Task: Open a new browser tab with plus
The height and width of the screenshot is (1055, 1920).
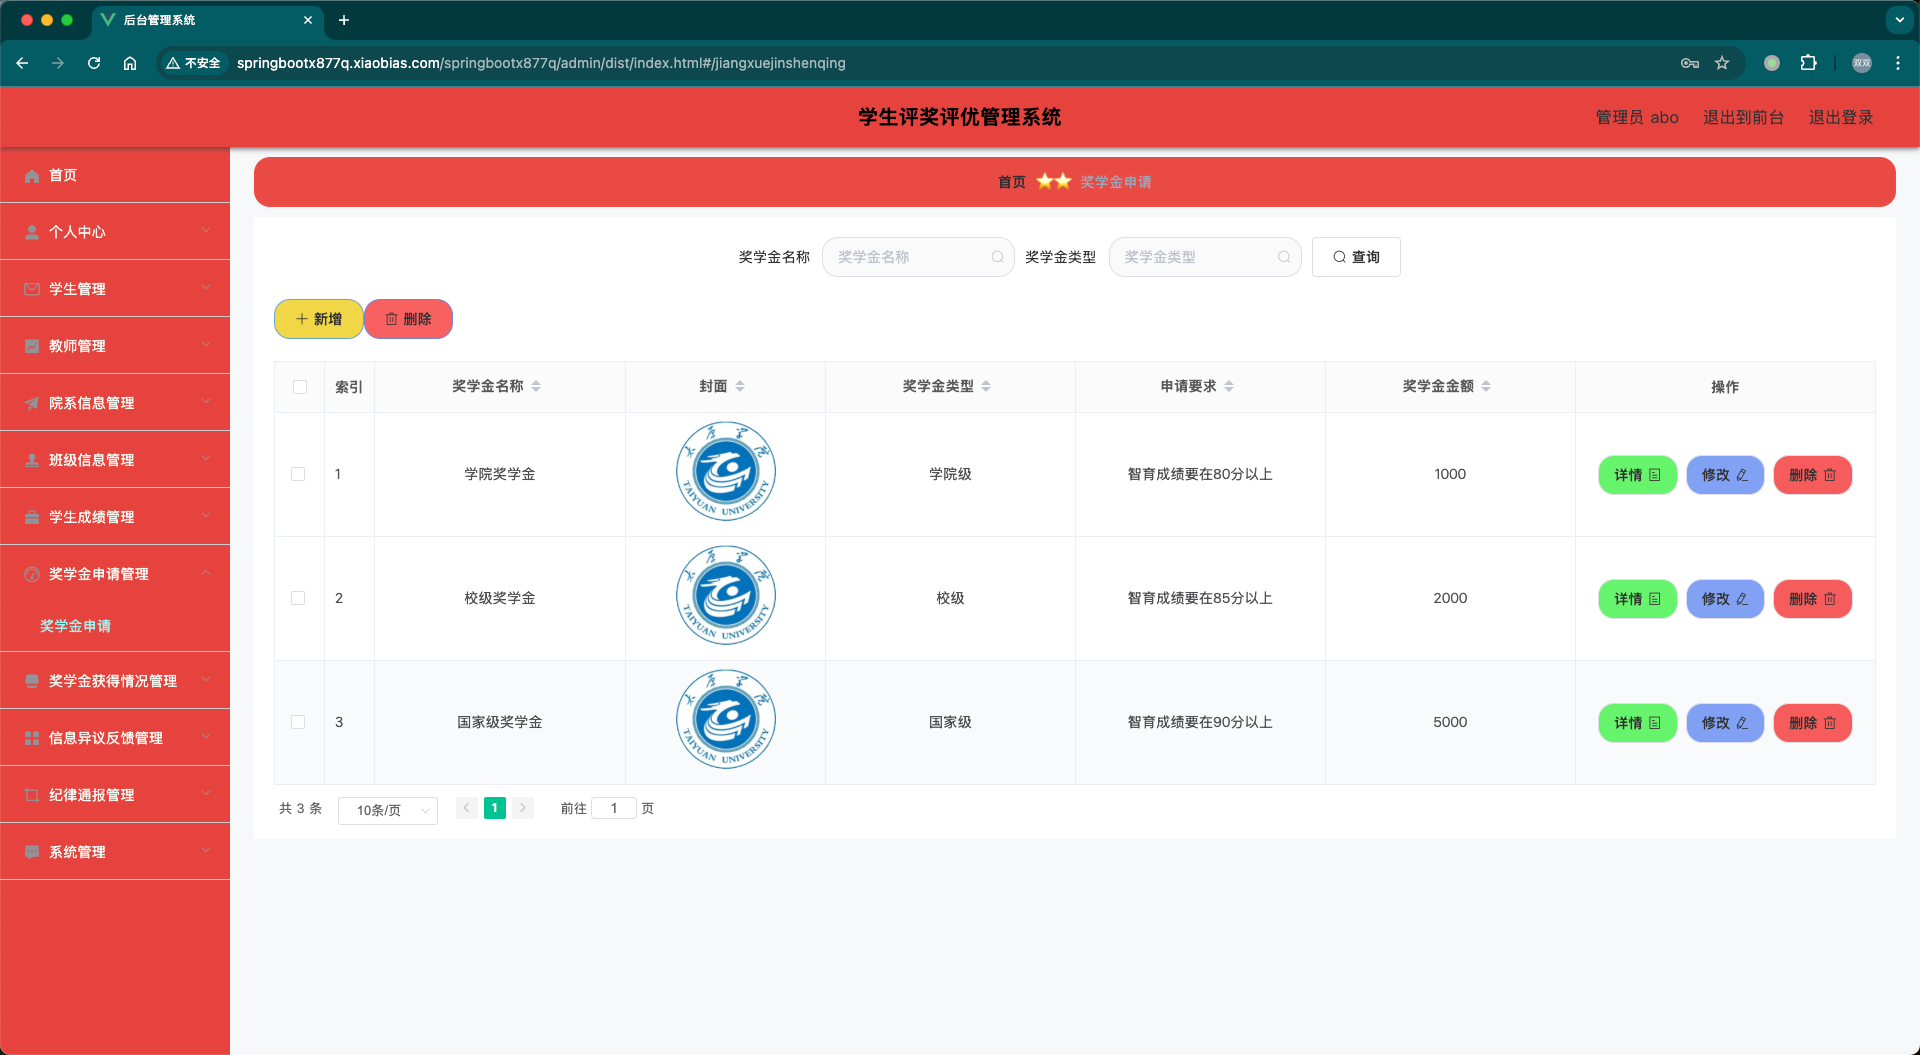Action: (x=344, y=20)
